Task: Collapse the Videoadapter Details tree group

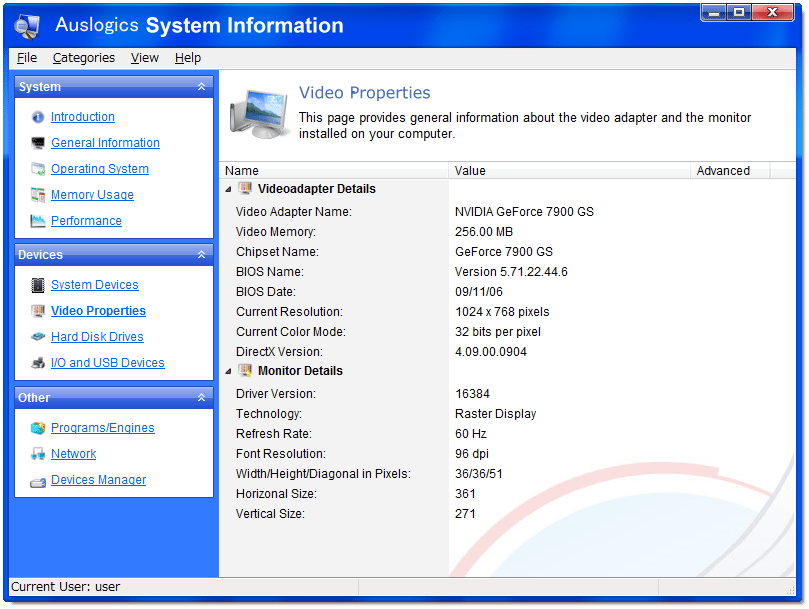Action: coord(229,189)
